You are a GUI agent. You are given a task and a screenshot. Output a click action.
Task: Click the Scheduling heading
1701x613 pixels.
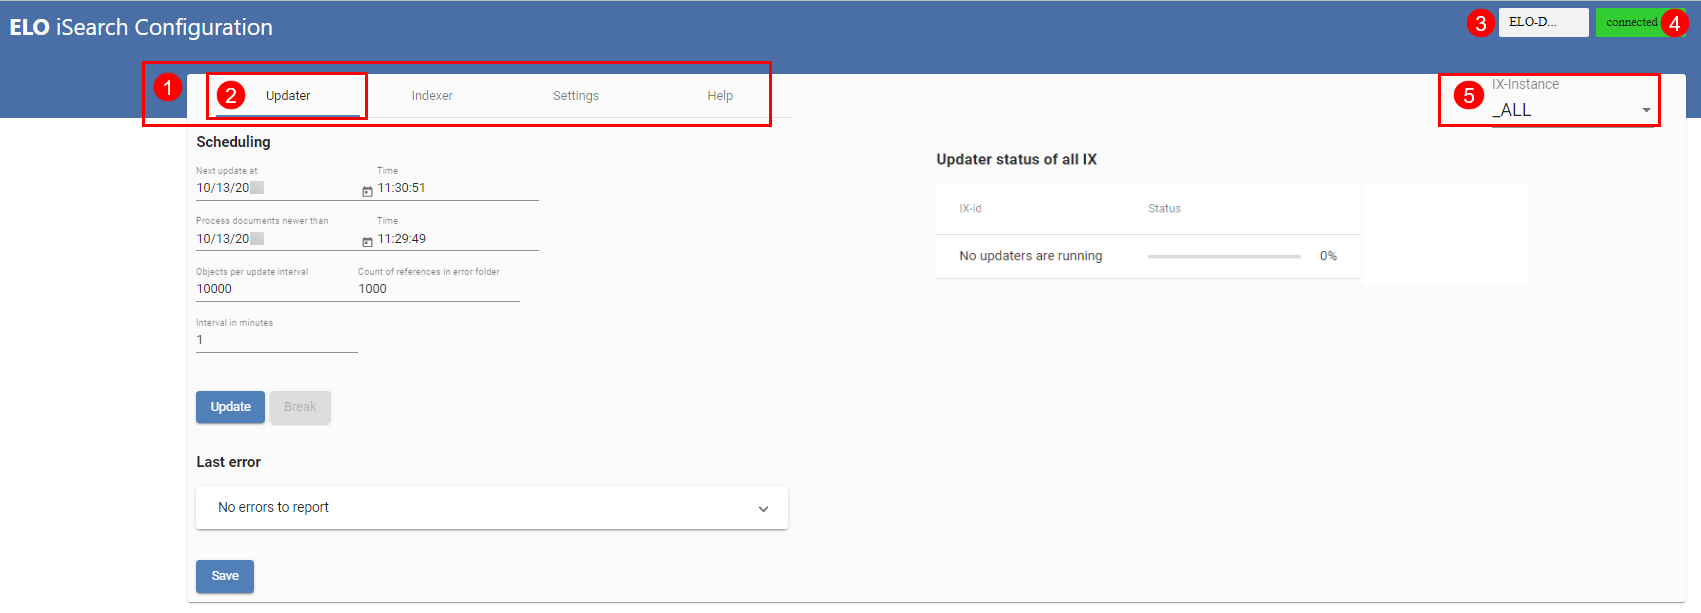tap(233, 142)
